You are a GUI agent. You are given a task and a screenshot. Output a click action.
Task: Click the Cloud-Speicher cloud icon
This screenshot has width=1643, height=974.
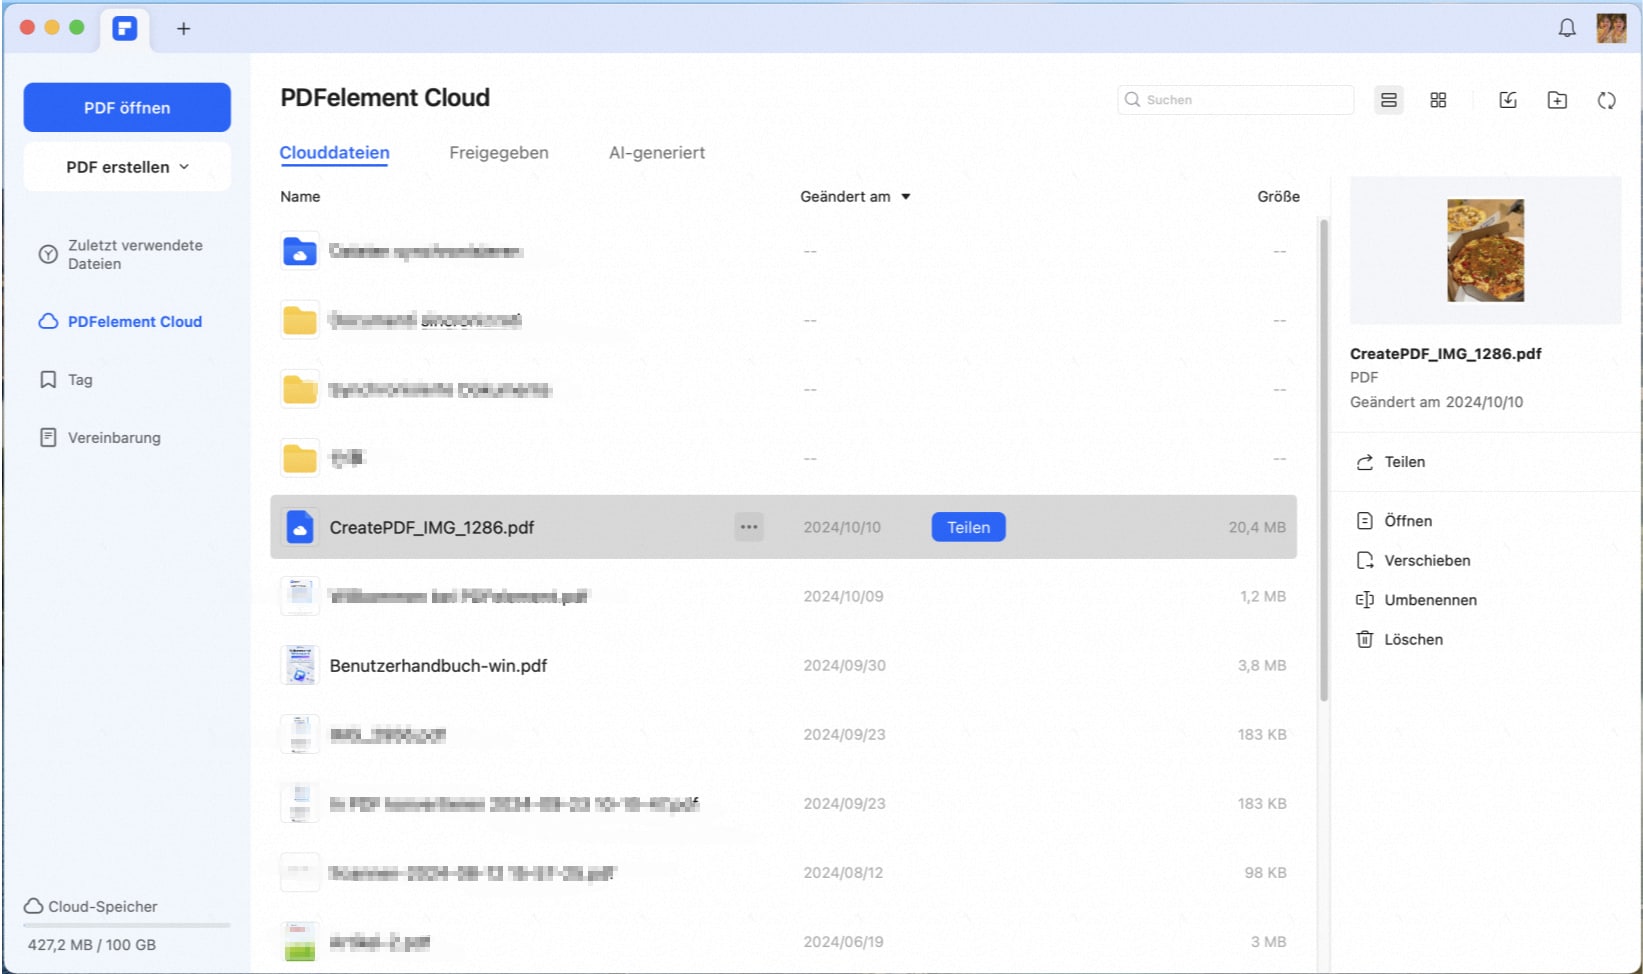click(x=33, y=907)
